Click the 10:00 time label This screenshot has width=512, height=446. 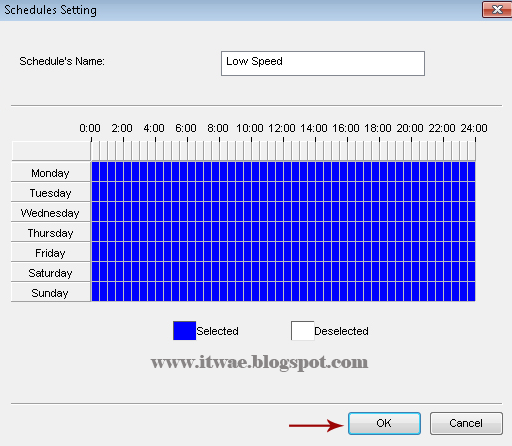tap(250, 128)
